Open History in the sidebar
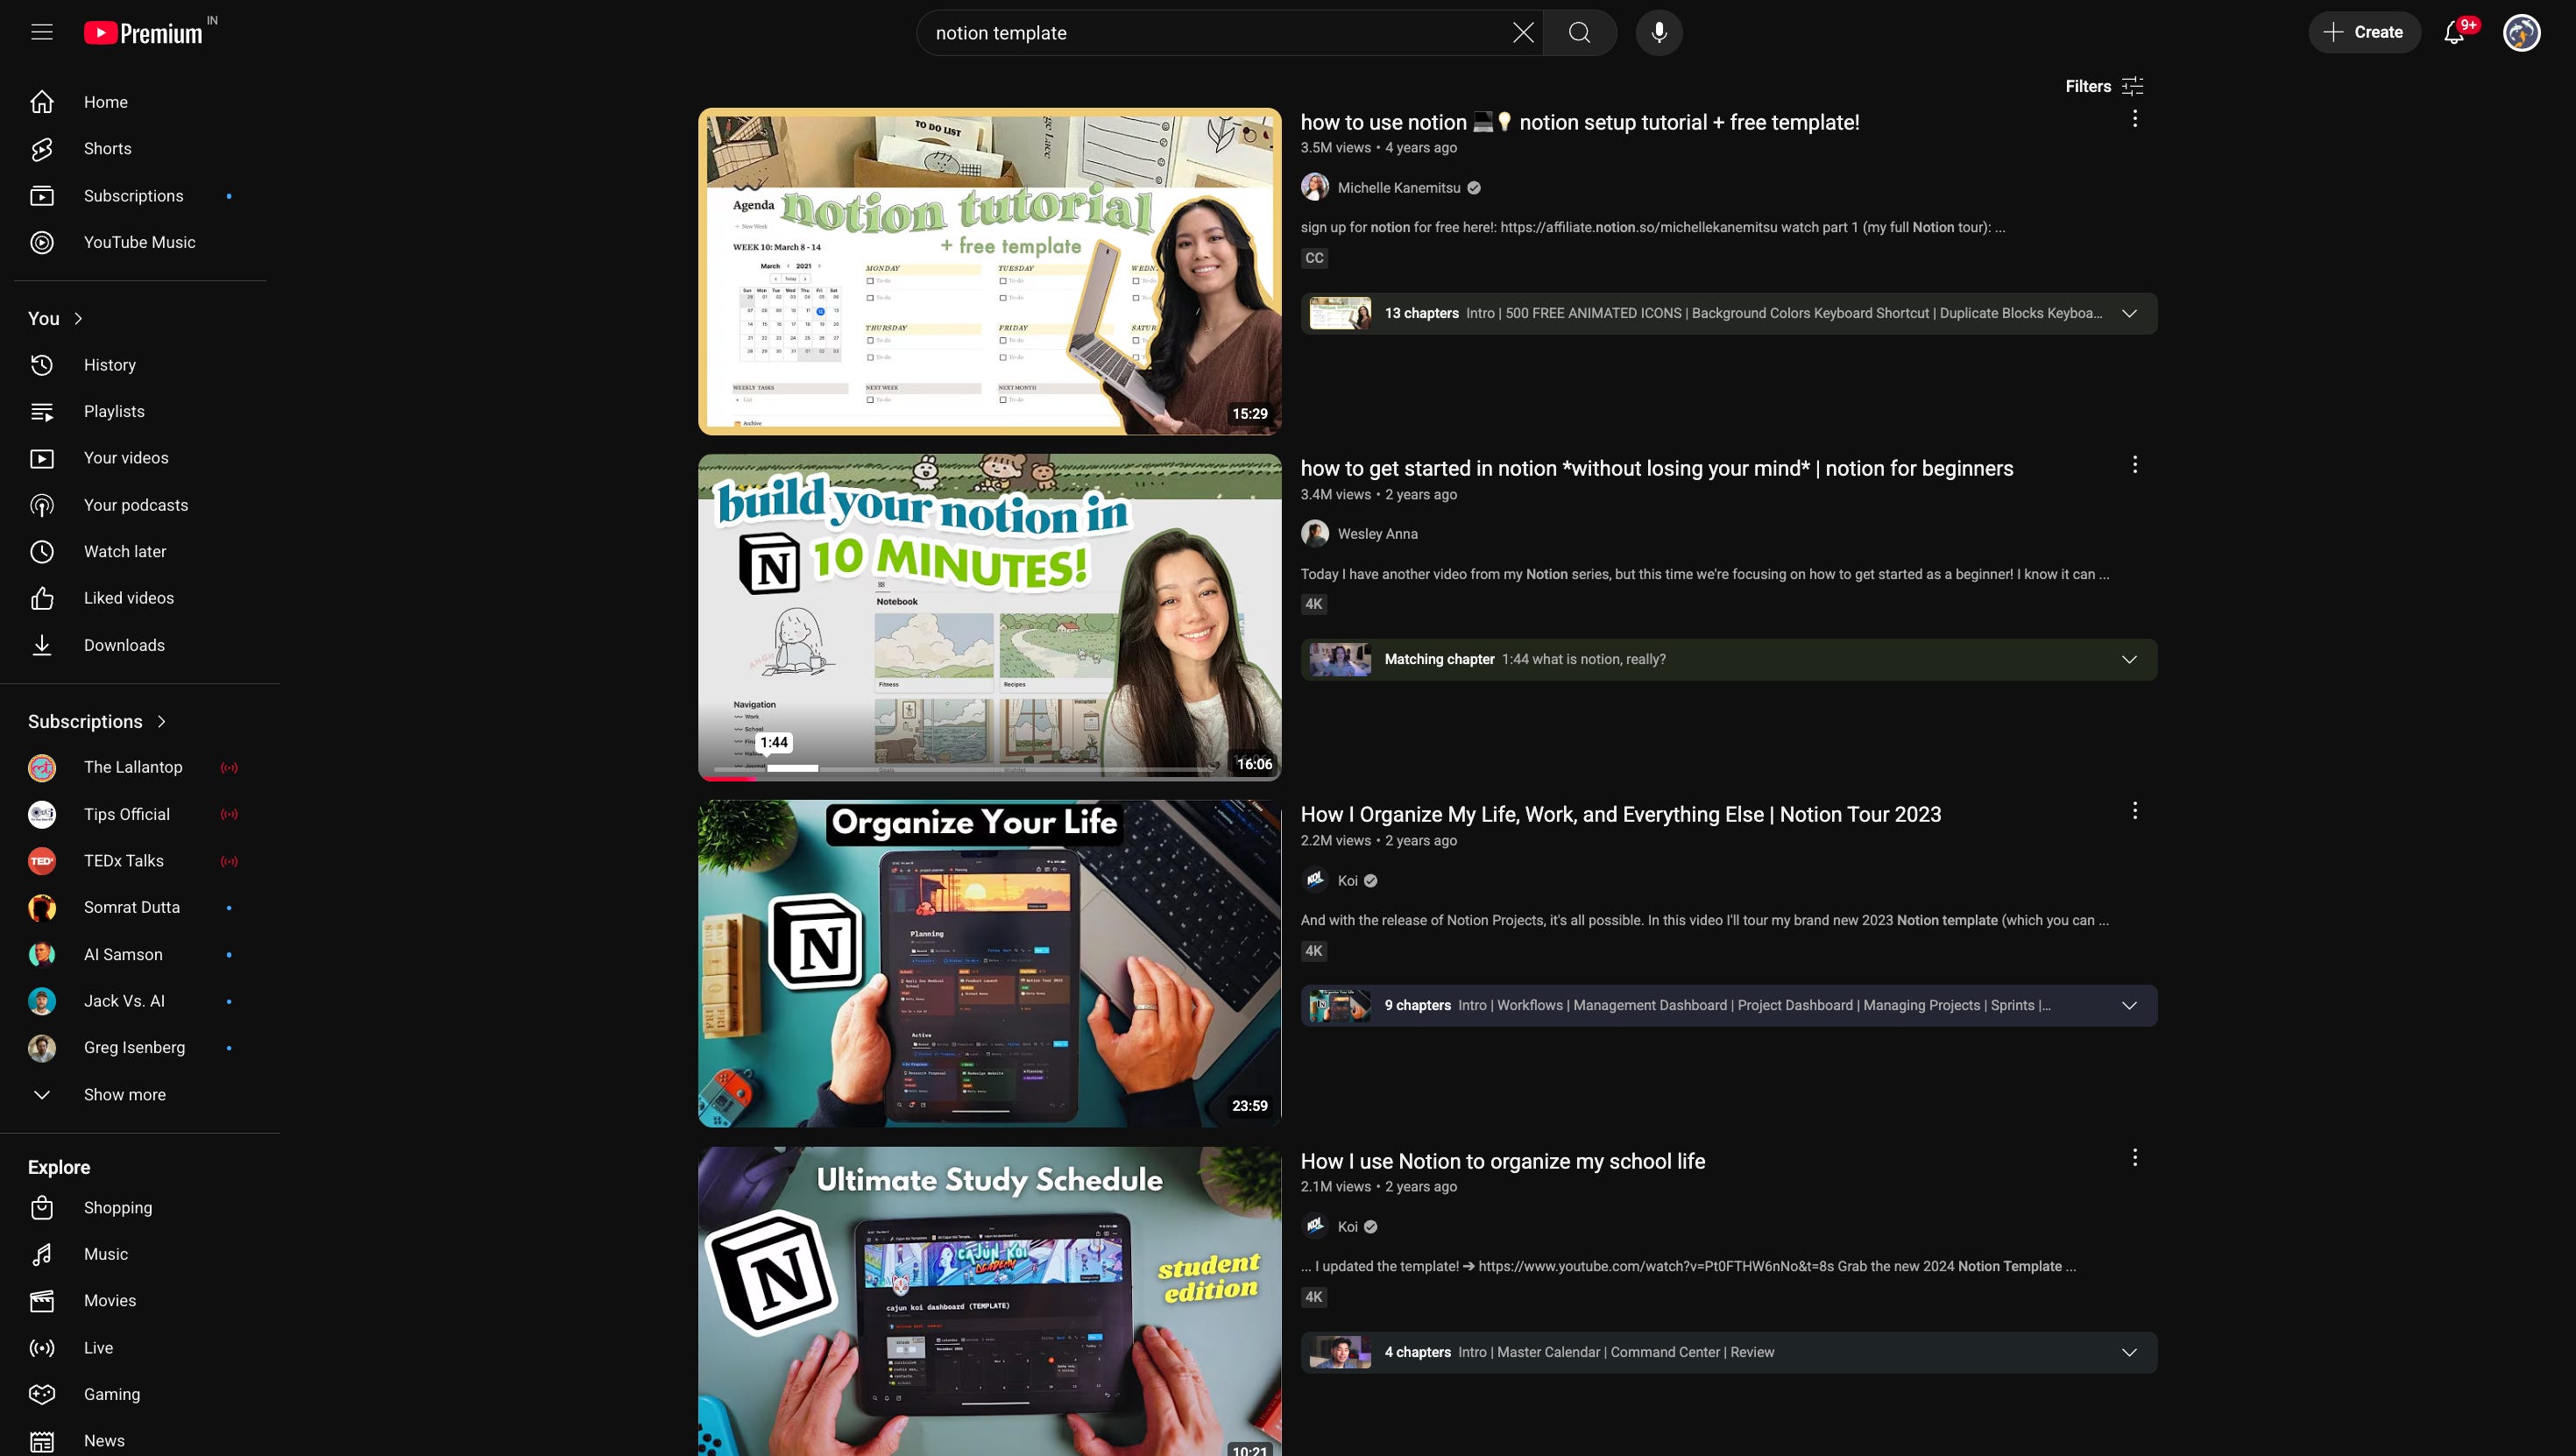Screen dimensions: 2576x1456 tap(109, 365)
